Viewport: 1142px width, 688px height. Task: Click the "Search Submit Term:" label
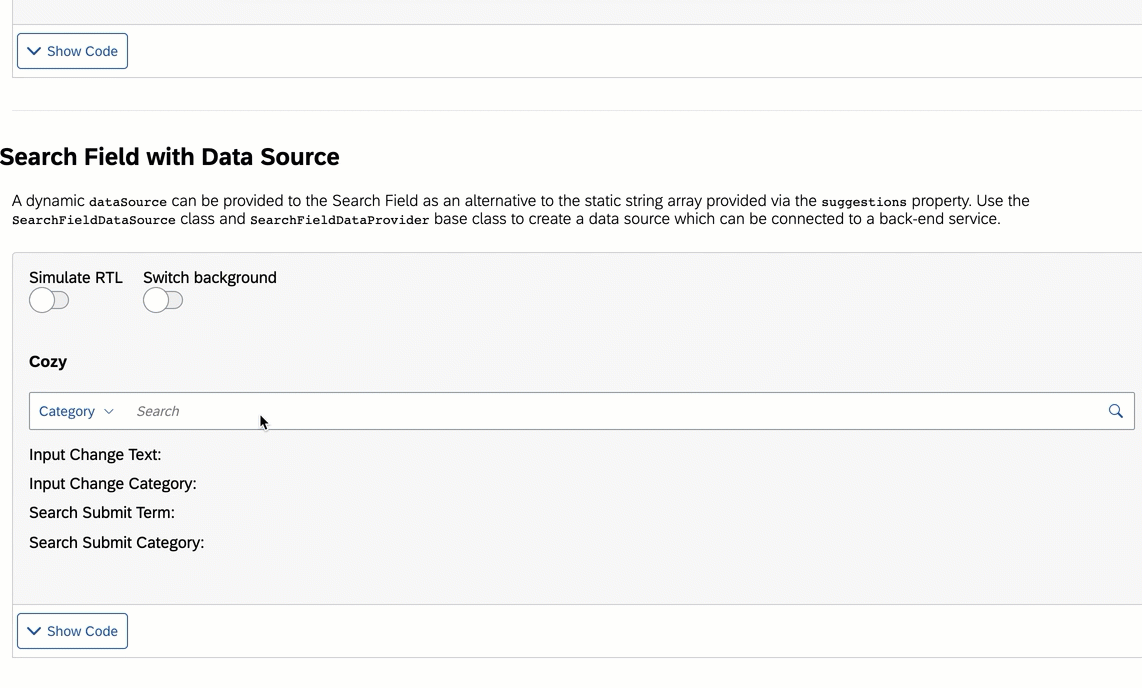coord(102,513)
